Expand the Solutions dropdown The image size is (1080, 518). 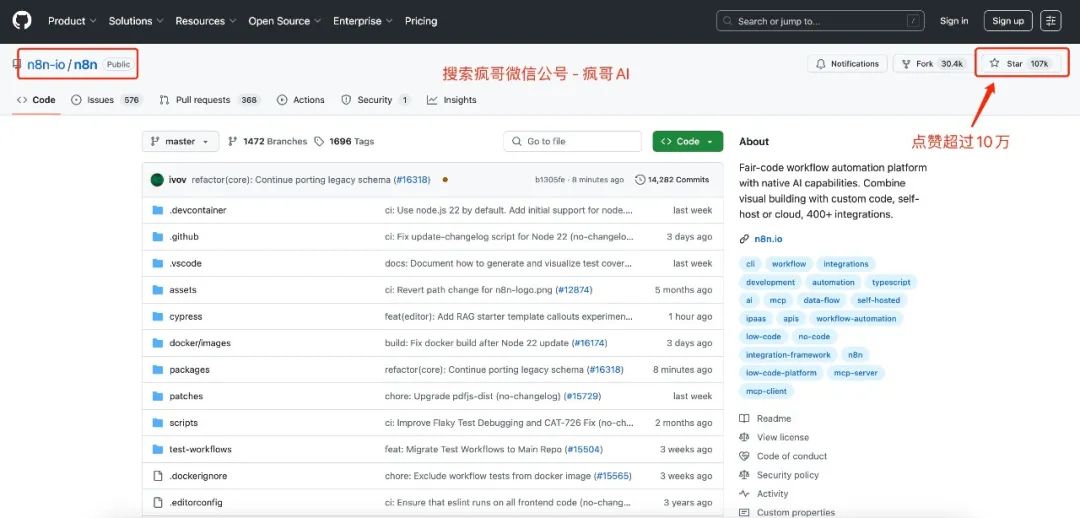click(136, 21)
